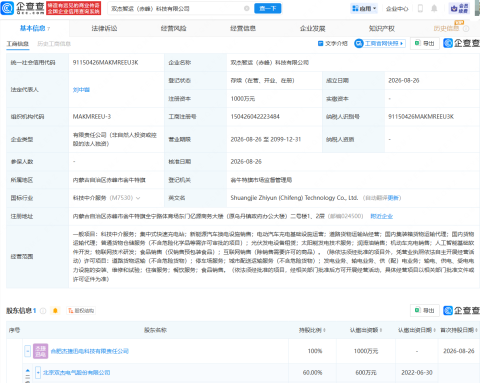Open 北京双杰电气股份有限公司 link
The image size is (480, 383).
point(76,372)
